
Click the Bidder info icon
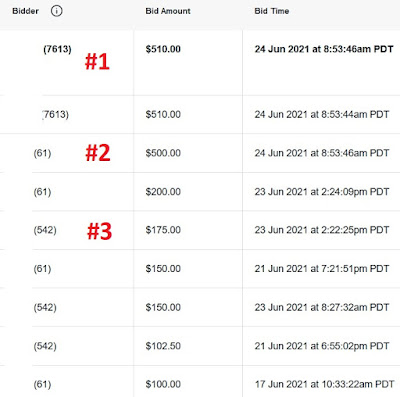56,11
